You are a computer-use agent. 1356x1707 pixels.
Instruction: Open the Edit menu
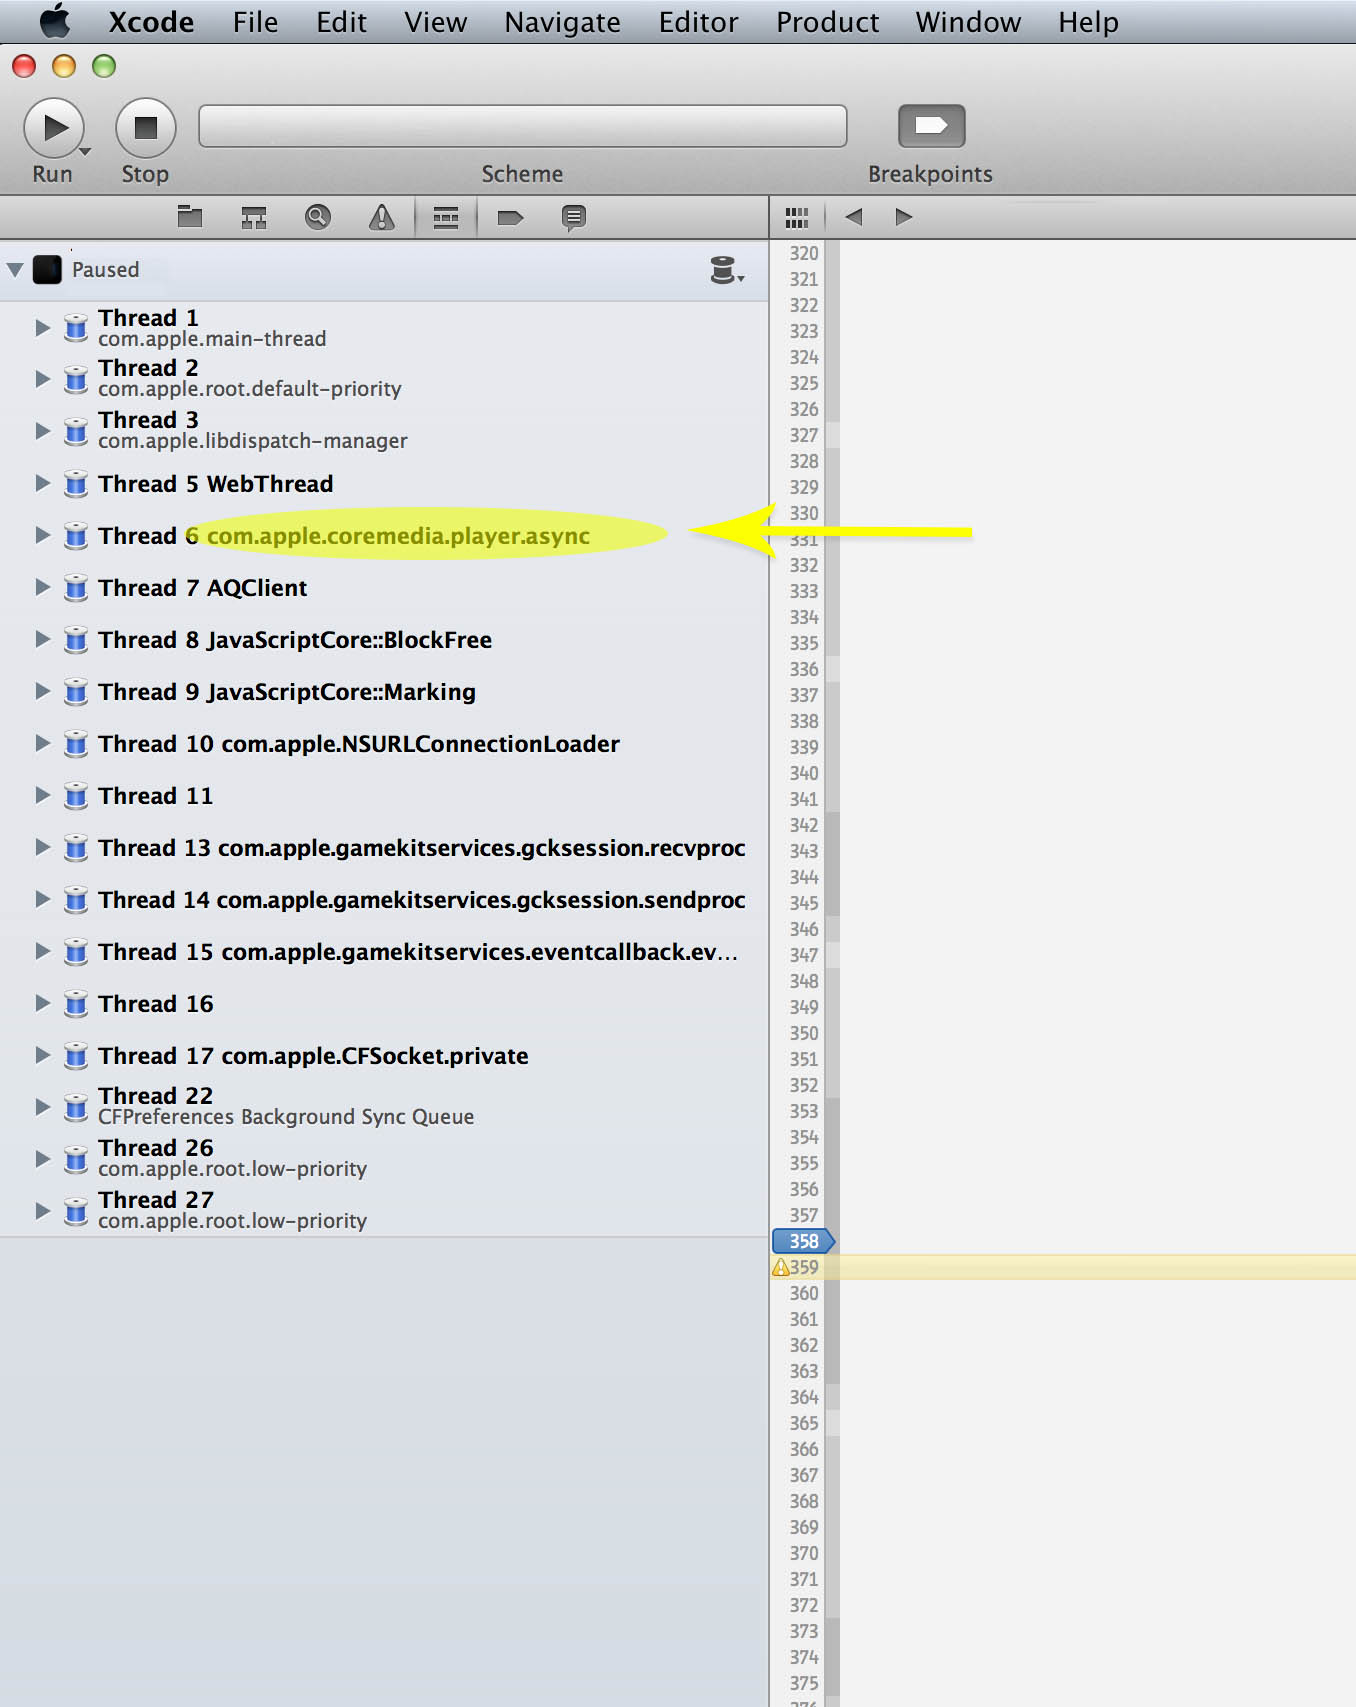pyautogui.click(x=341, y=22)
